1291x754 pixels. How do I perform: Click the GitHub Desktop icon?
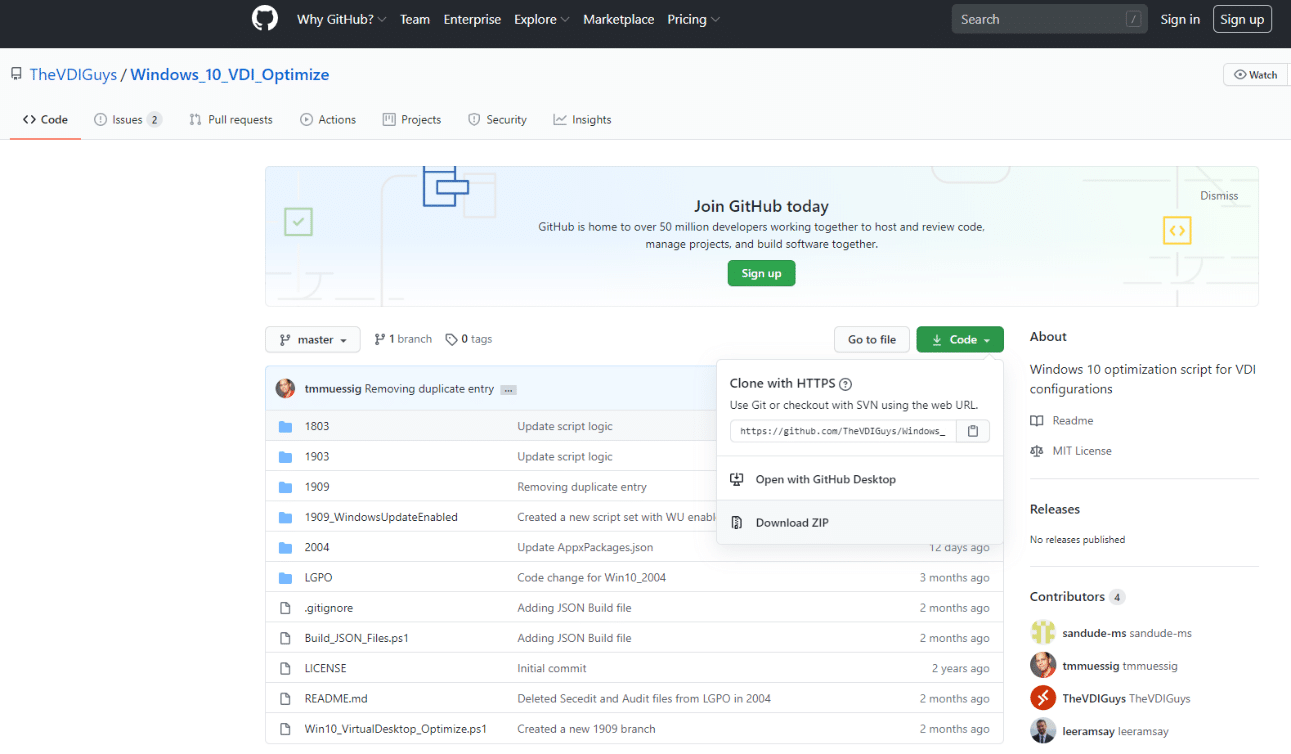(737, 479)
